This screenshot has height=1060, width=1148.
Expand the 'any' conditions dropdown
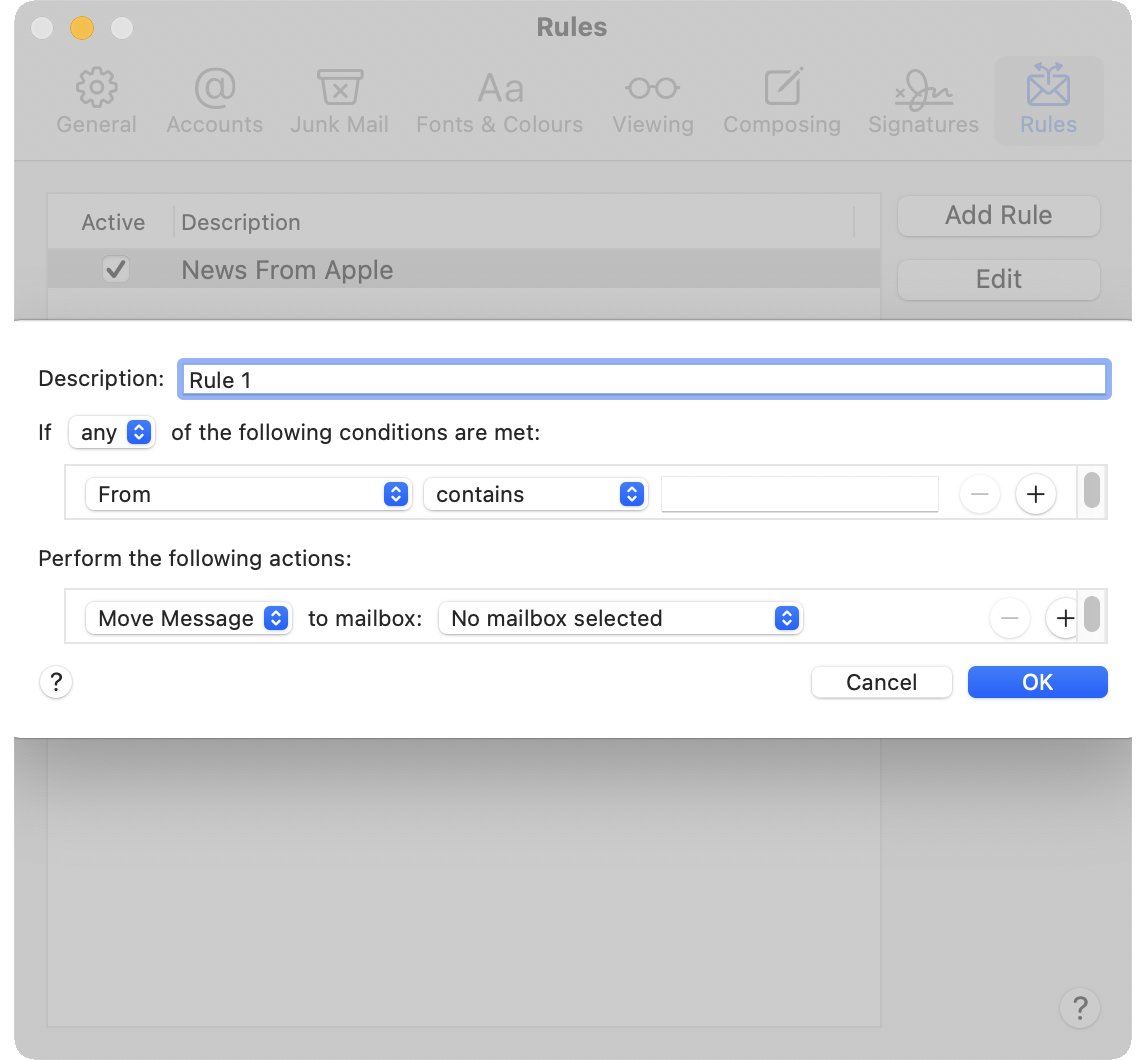pos(111,433)
